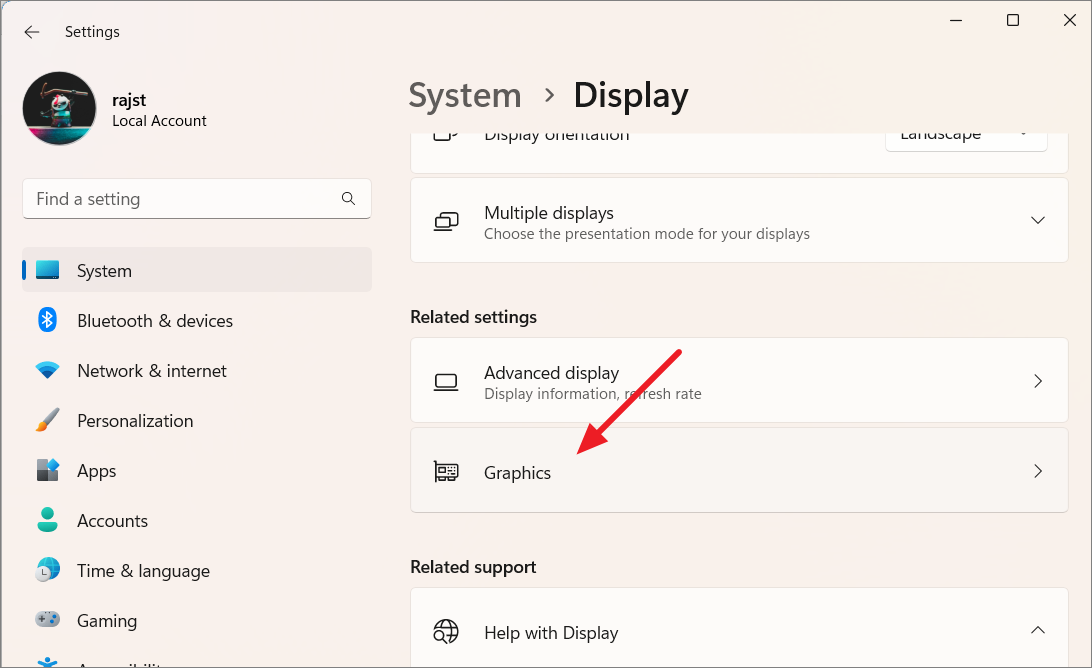Click the Personalization brush icon

47,420
